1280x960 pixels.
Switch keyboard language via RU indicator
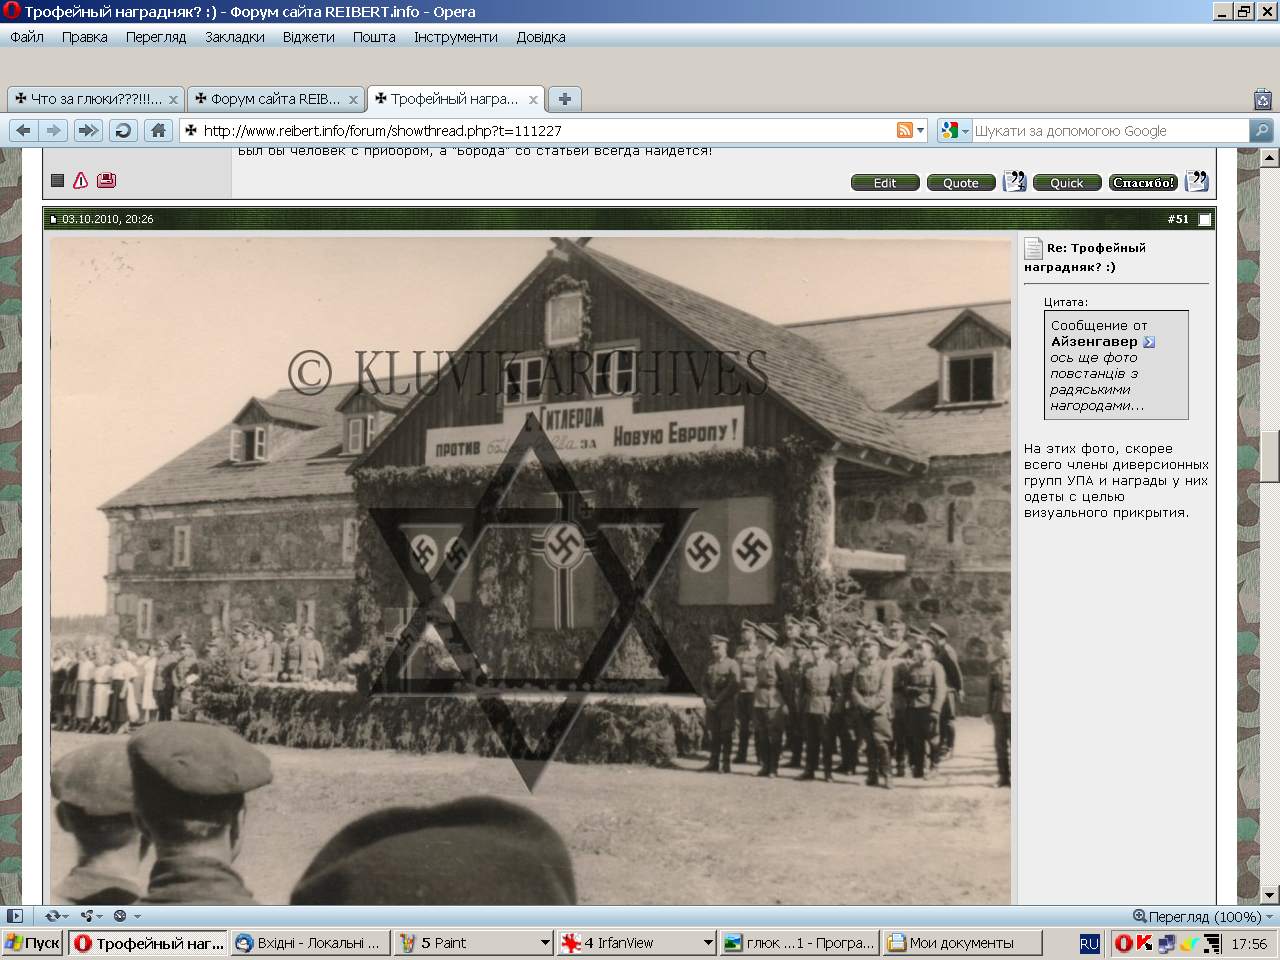tap(1090, 943)
